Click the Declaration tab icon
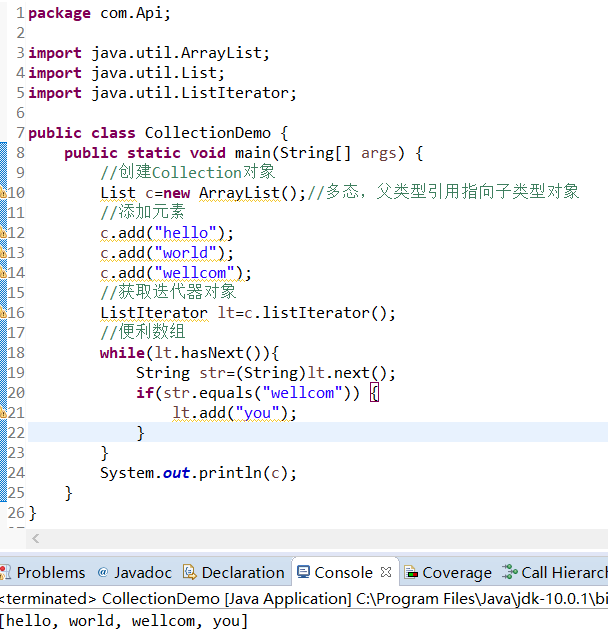608x635 pixels. 189,572
